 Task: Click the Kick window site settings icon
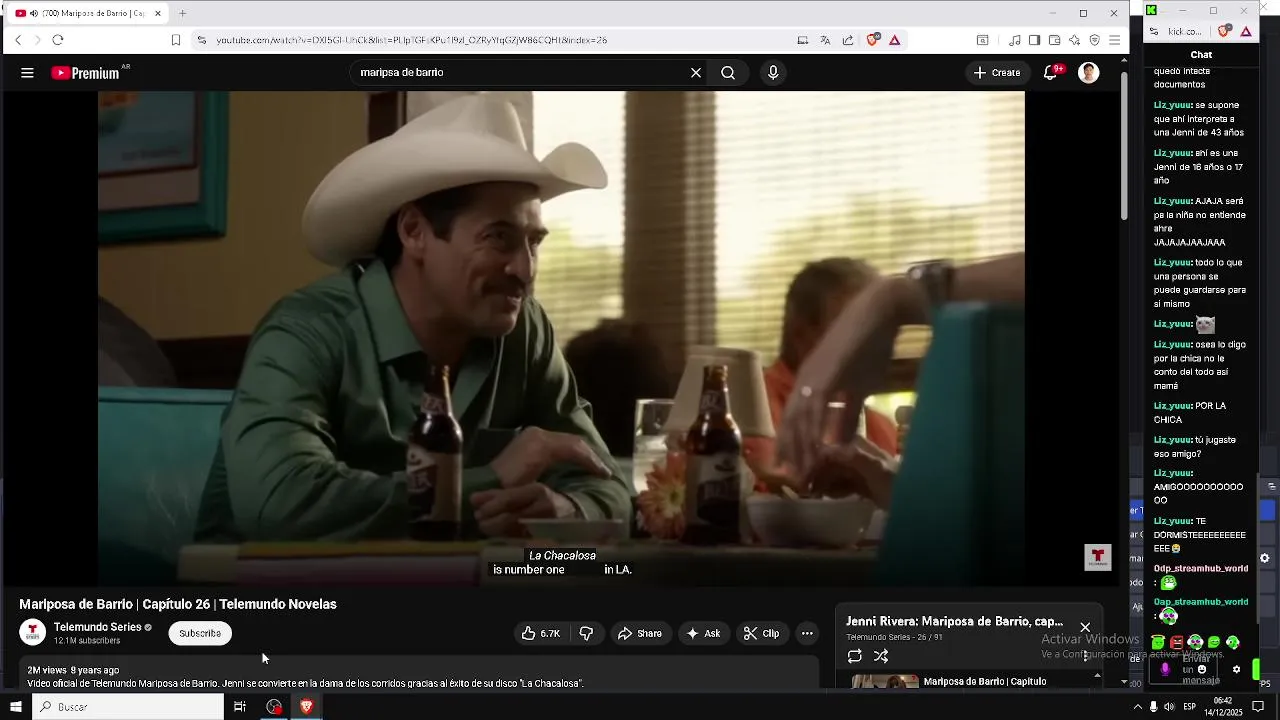[1153, 32]
